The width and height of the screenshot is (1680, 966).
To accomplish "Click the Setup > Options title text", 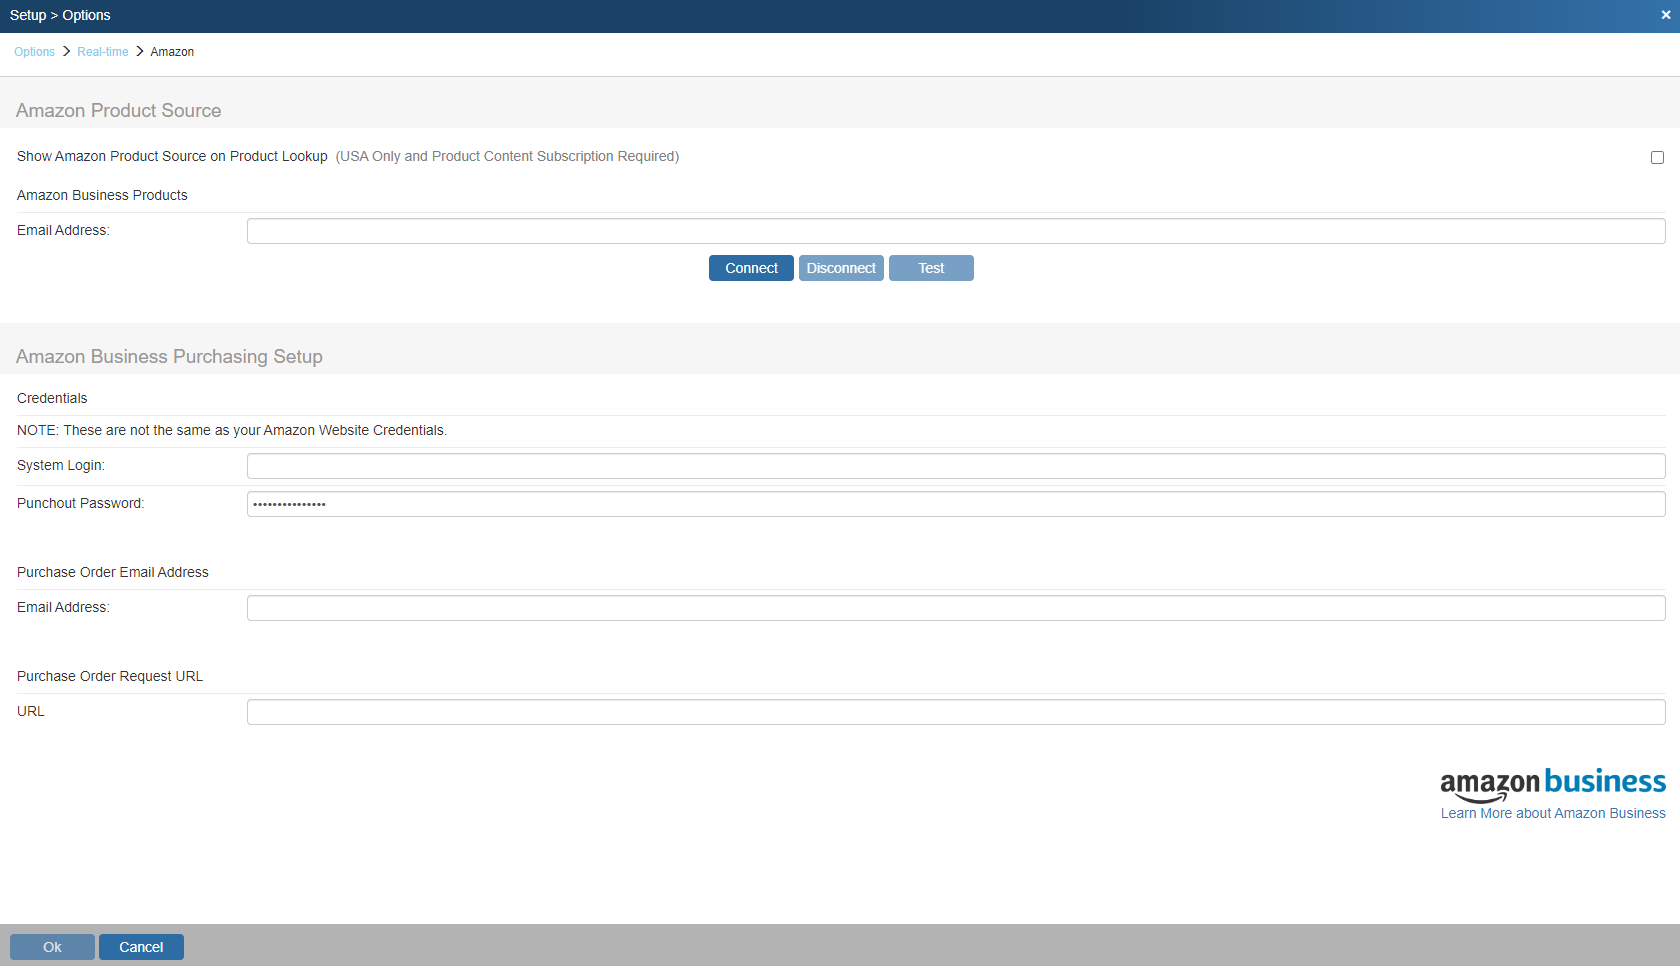I will 60,15.
